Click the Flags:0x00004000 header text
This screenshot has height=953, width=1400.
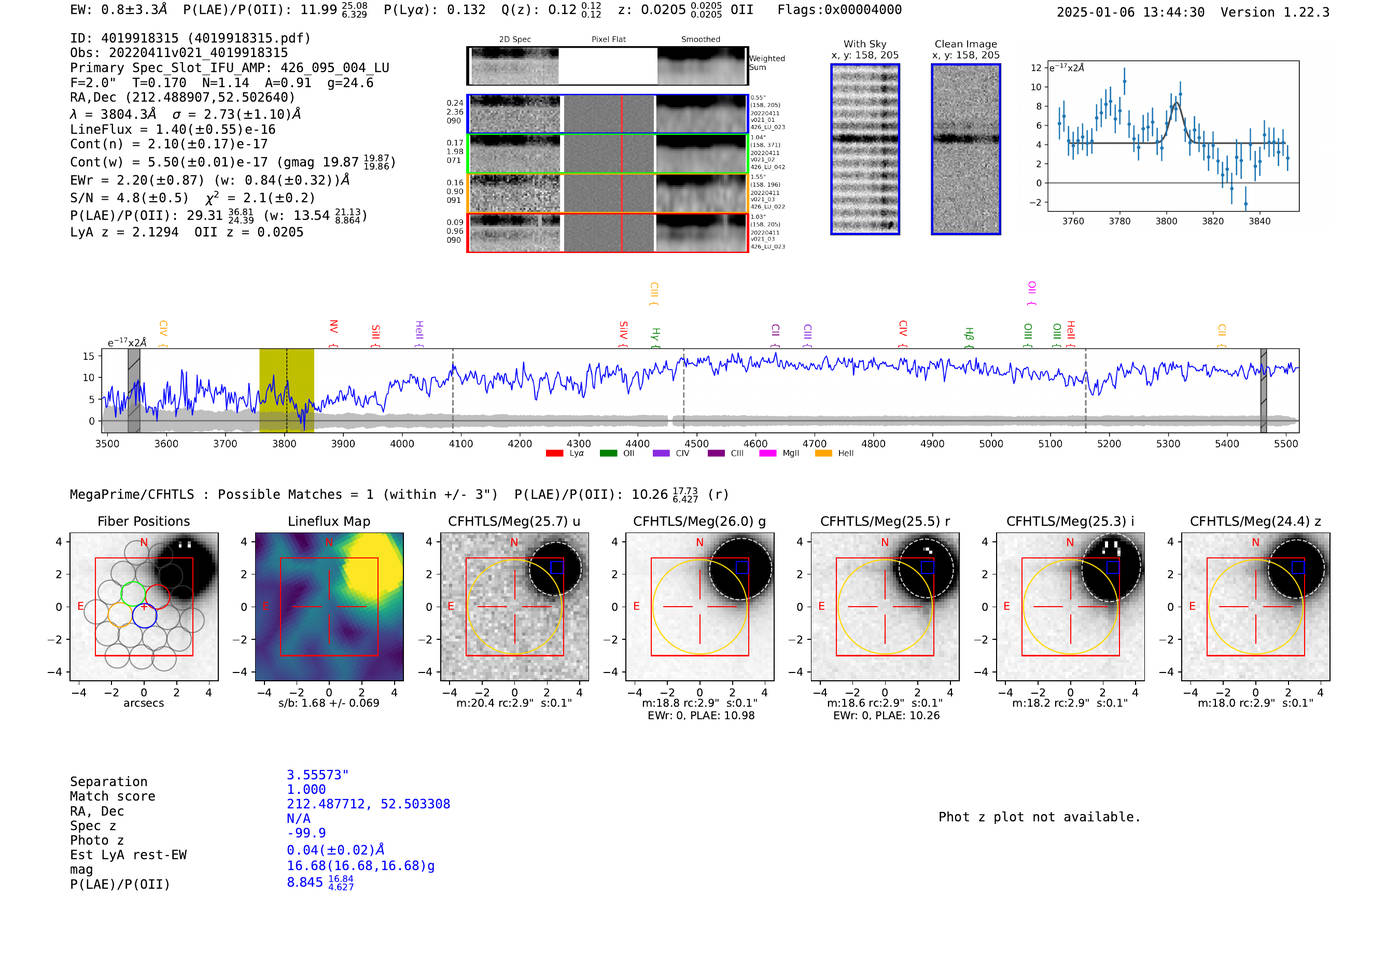coord(839,10)
